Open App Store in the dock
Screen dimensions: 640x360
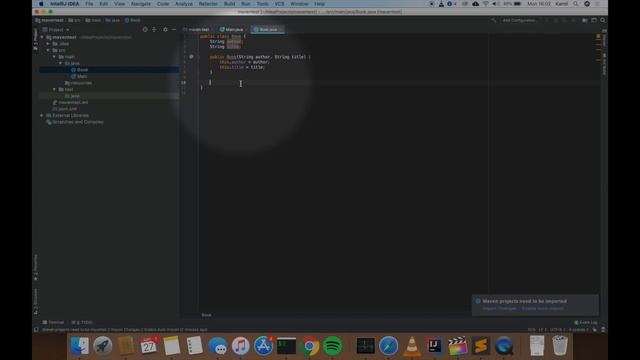[x=264, y=346]
